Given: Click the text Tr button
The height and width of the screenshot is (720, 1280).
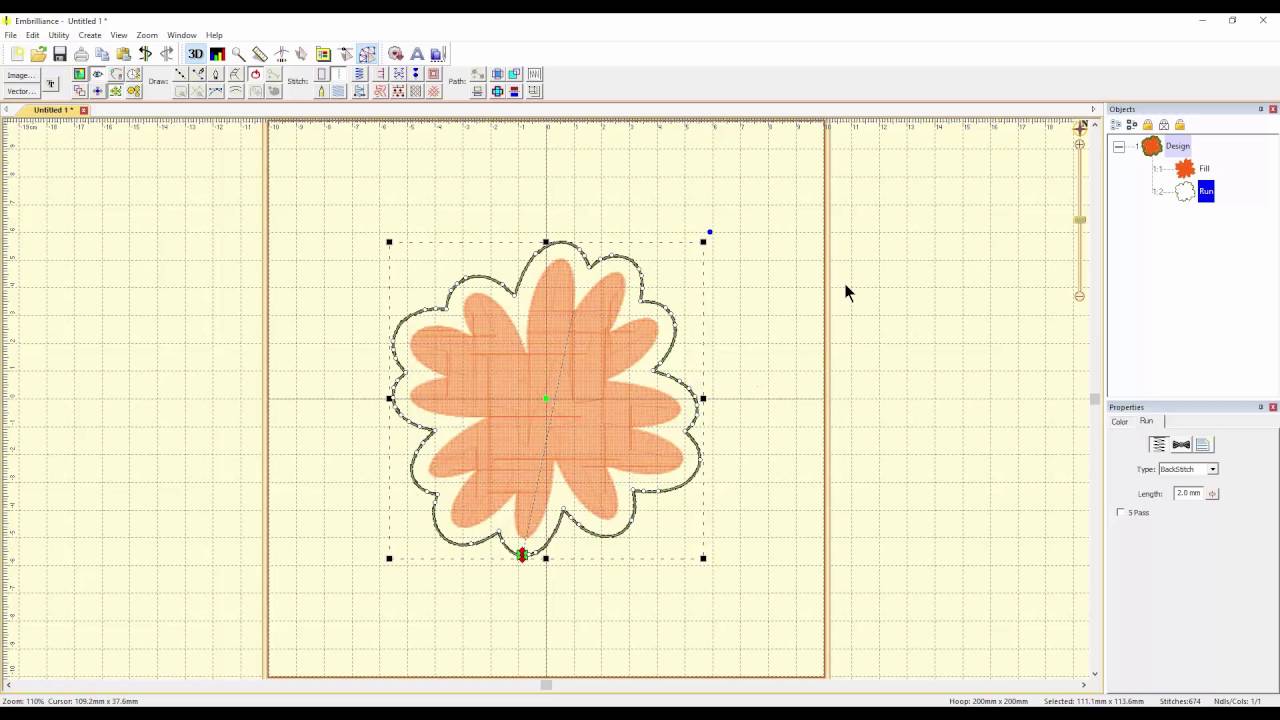Looking at the screenshot, I should 51,83.
